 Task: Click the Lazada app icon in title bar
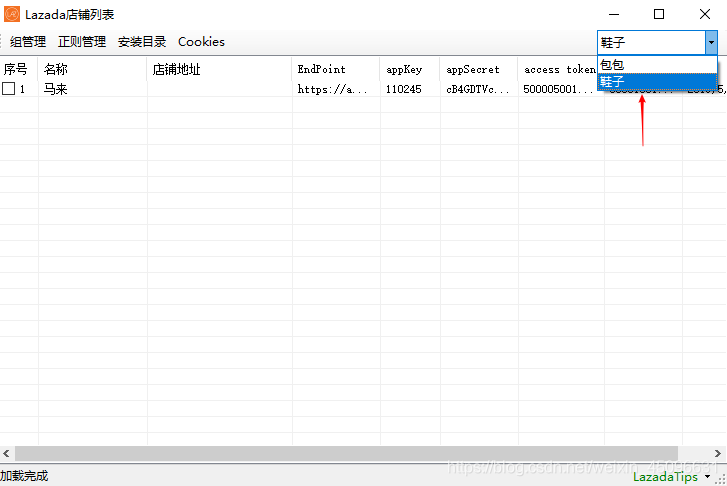pos(12,14)
